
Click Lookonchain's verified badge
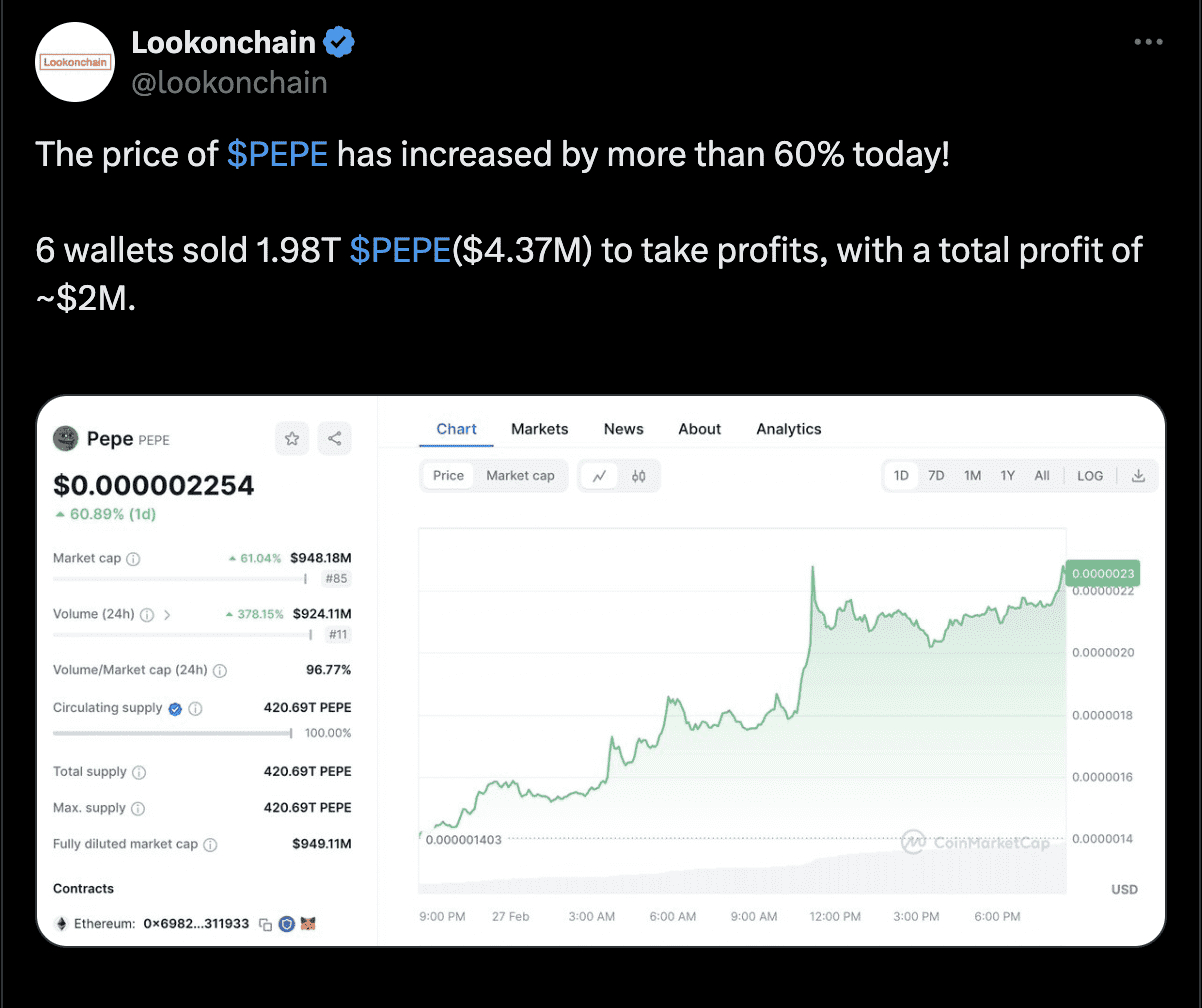pyautogui.click(x=339, y=42)
